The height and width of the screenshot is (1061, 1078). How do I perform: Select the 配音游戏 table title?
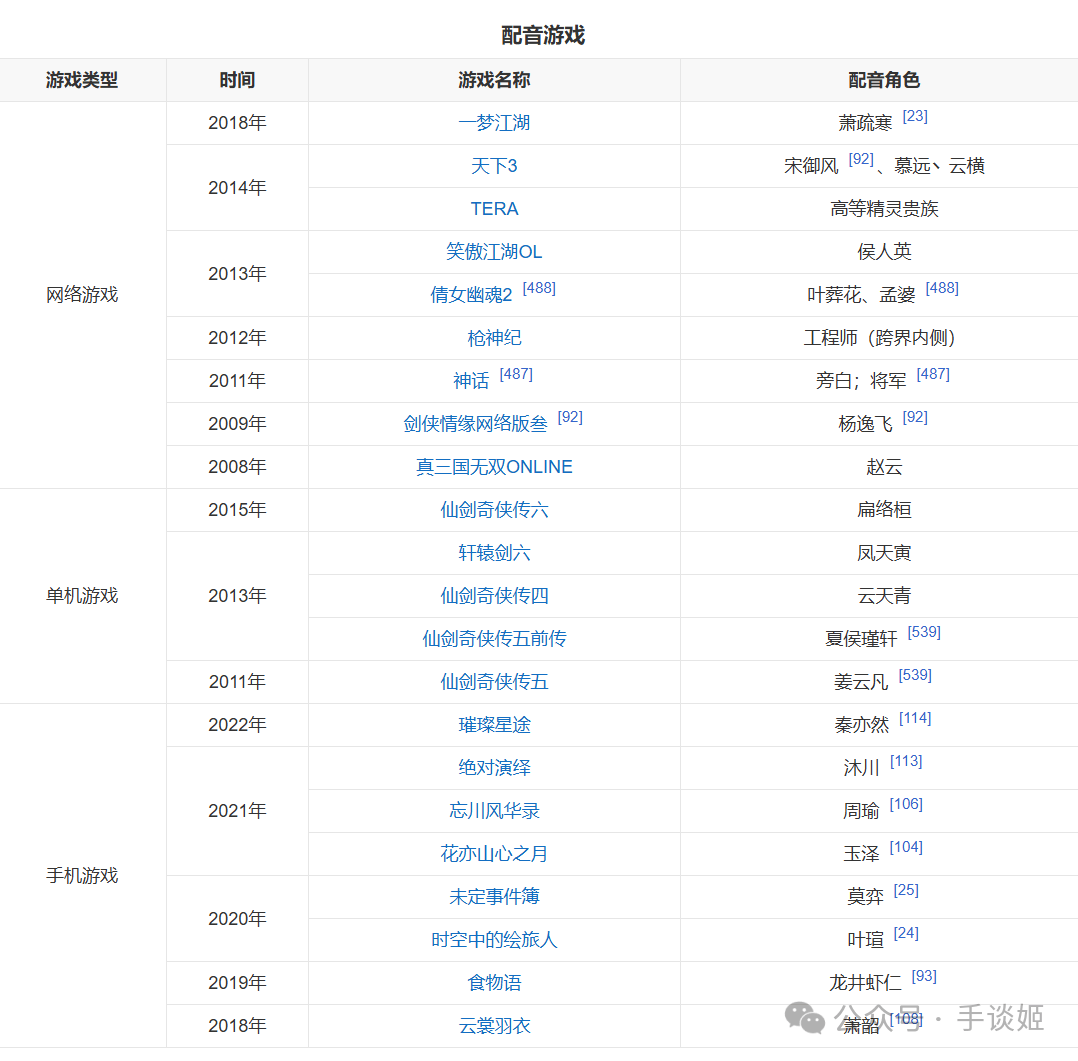[x=542, y=35]
